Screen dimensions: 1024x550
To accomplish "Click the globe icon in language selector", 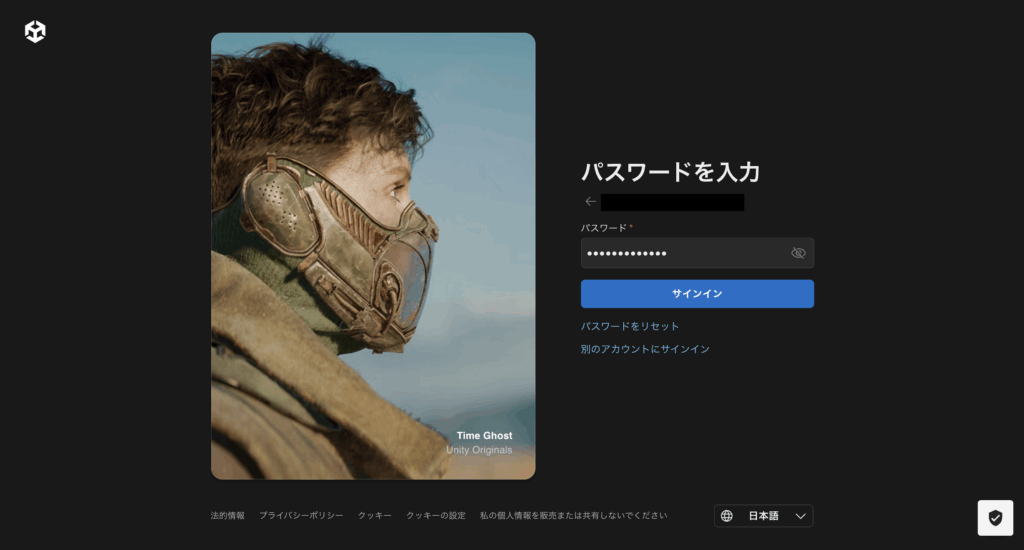I will pyautogui.click(x=727, y=516).
